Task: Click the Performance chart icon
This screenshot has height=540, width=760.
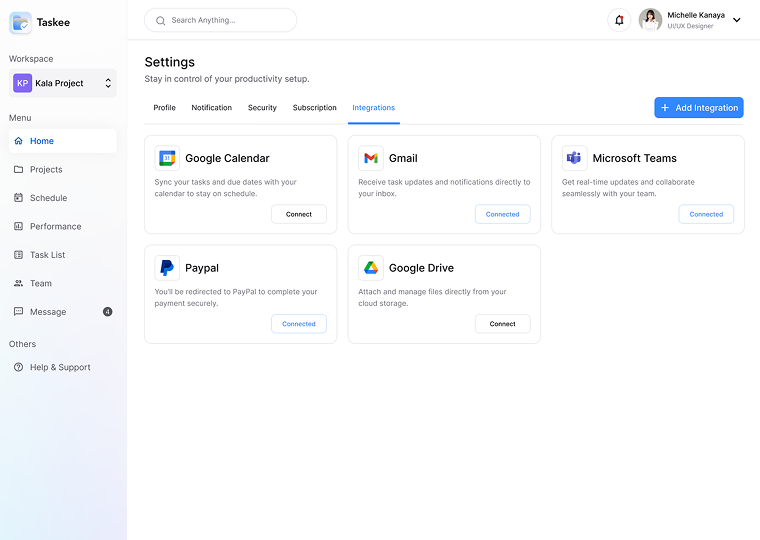Action: 18,226
